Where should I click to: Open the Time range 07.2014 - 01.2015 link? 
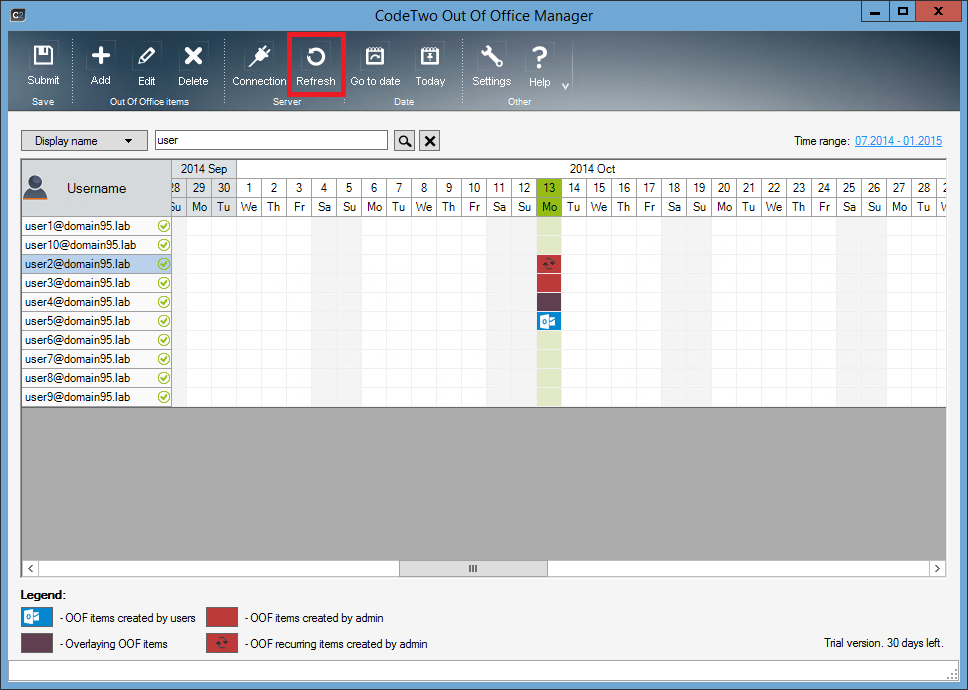(x=898, y=141)
